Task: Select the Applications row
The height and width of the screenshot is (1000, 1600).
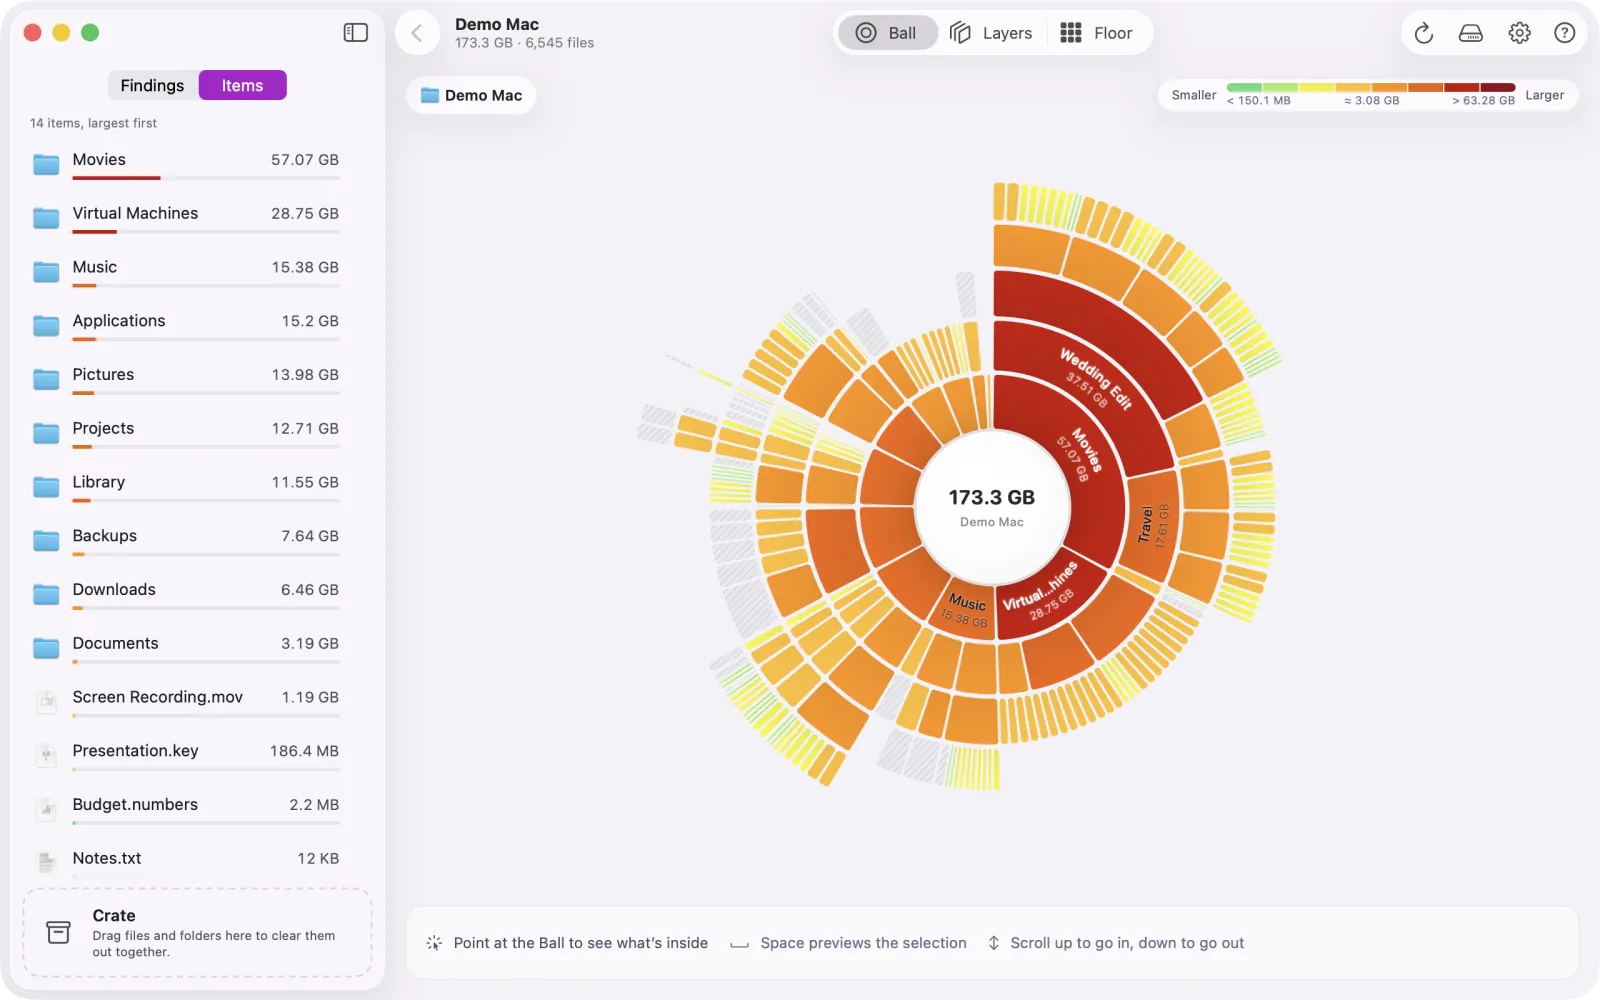Action: coord(186,325)
